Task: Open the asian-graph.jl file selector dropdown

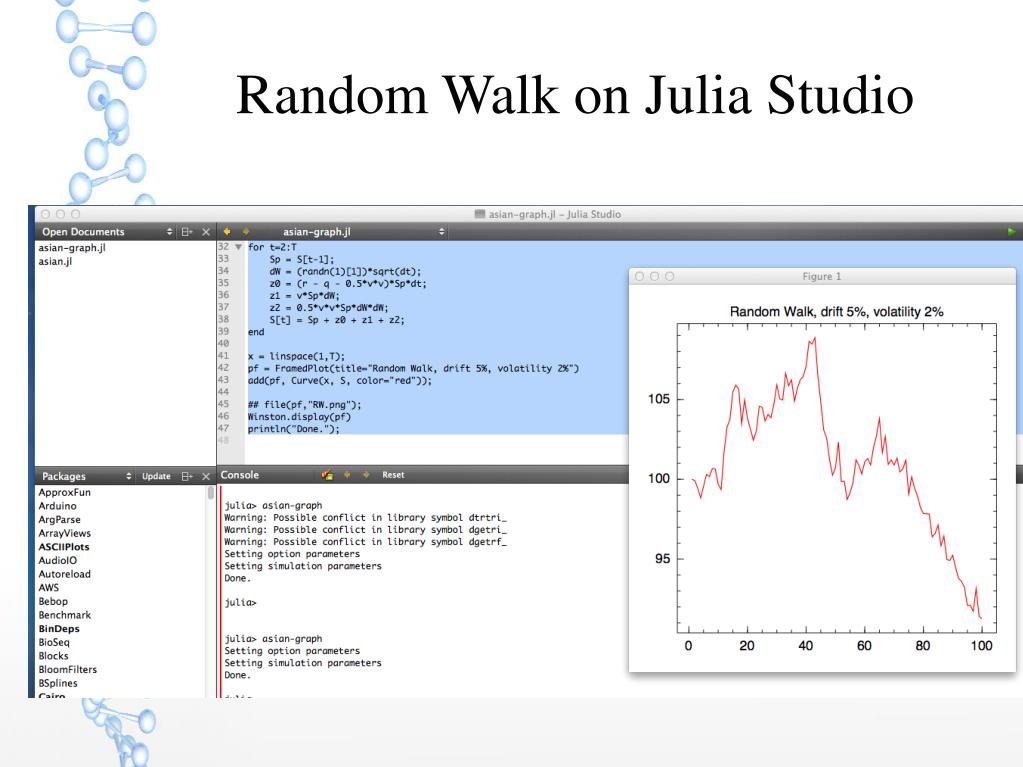Action: [x=442, y=232]
